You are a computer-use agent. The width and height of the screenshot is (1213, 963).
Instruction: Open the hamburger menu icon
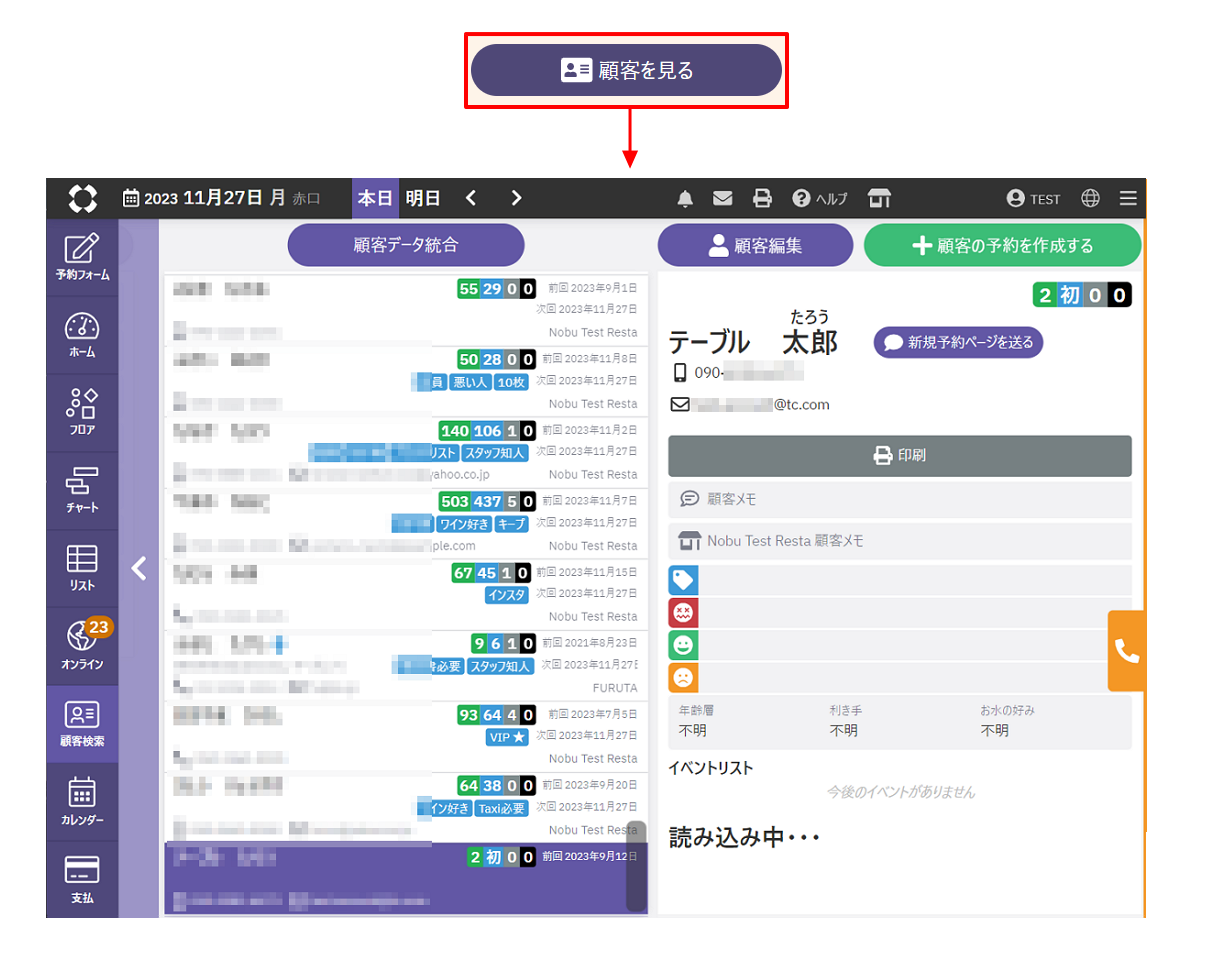point(1128,198)
